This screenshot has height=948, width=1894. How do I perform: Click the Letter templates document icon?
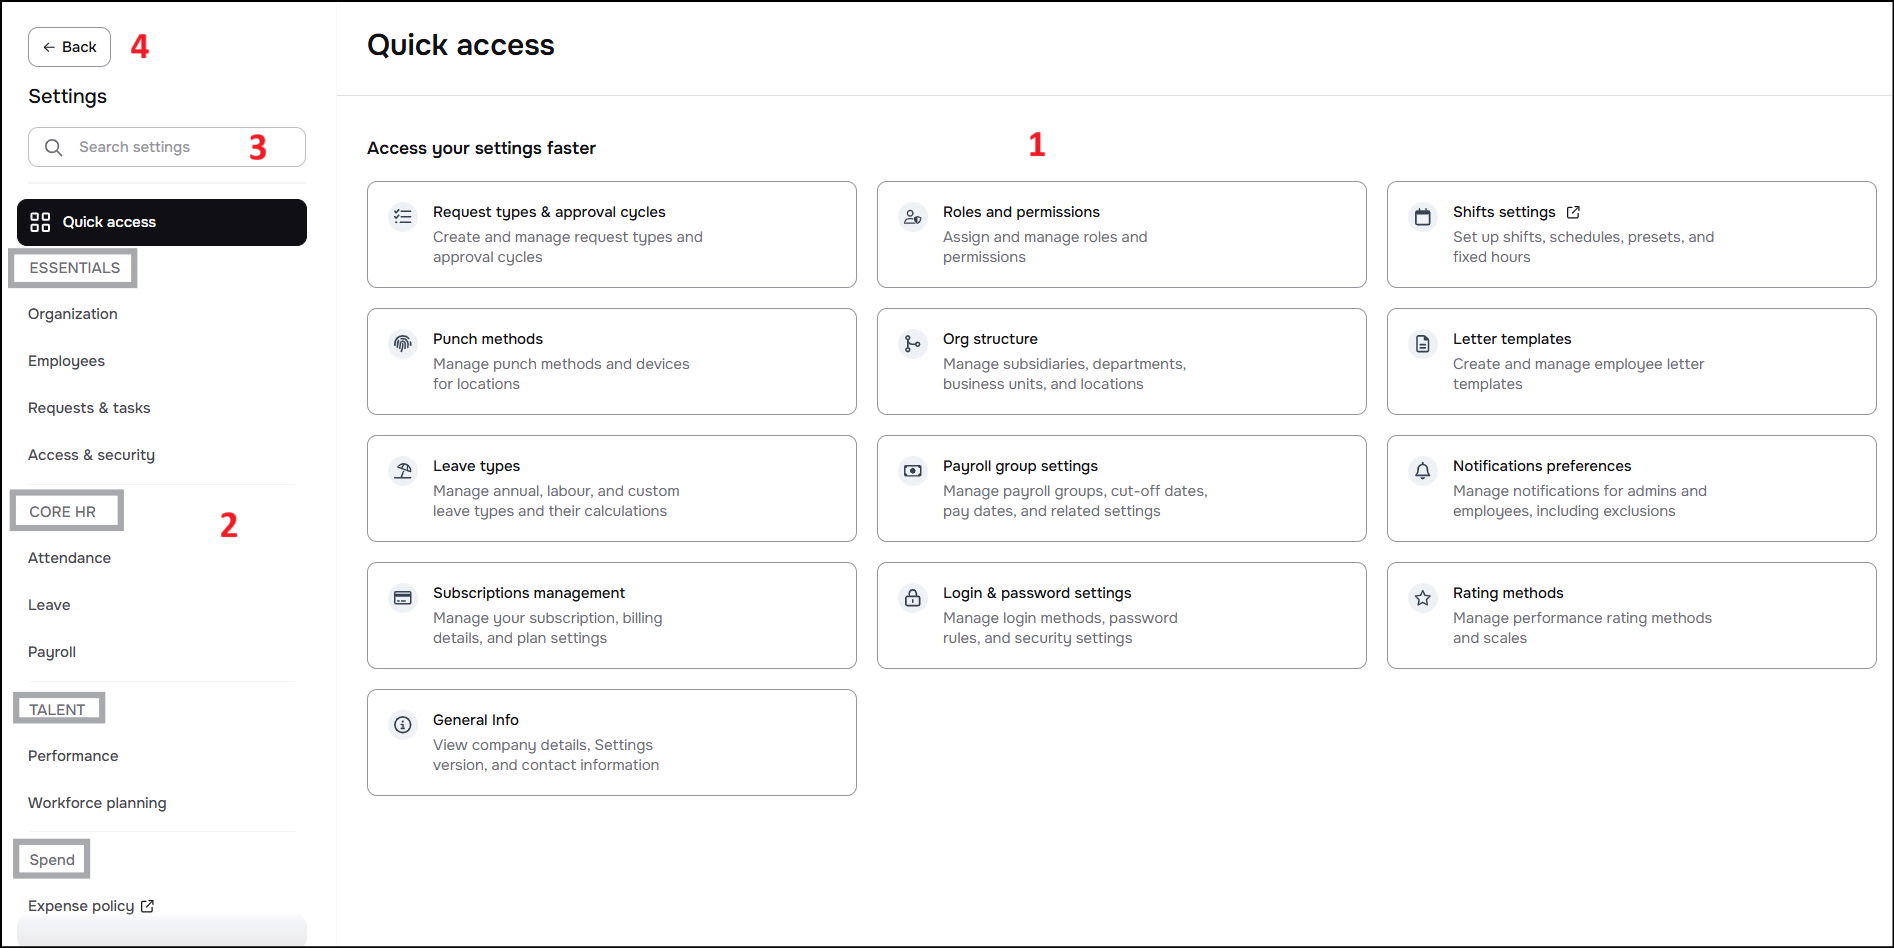click(x=1422, y=344)
